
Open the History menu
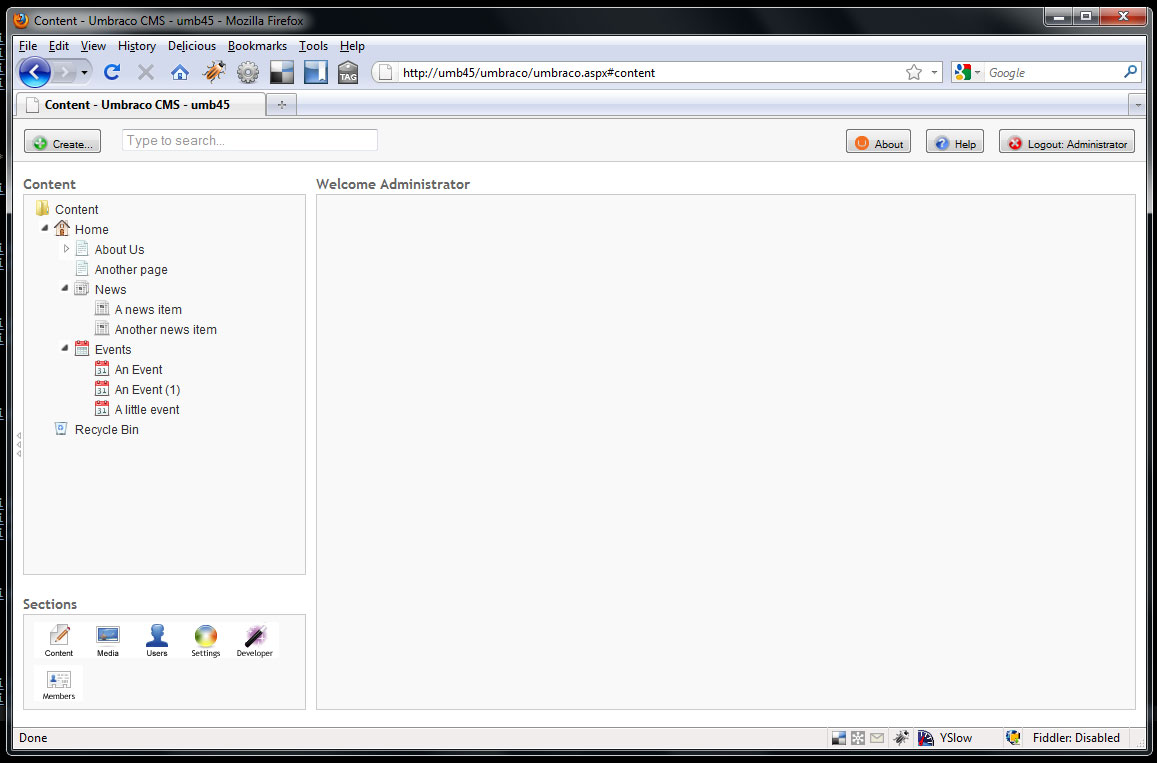137,46
